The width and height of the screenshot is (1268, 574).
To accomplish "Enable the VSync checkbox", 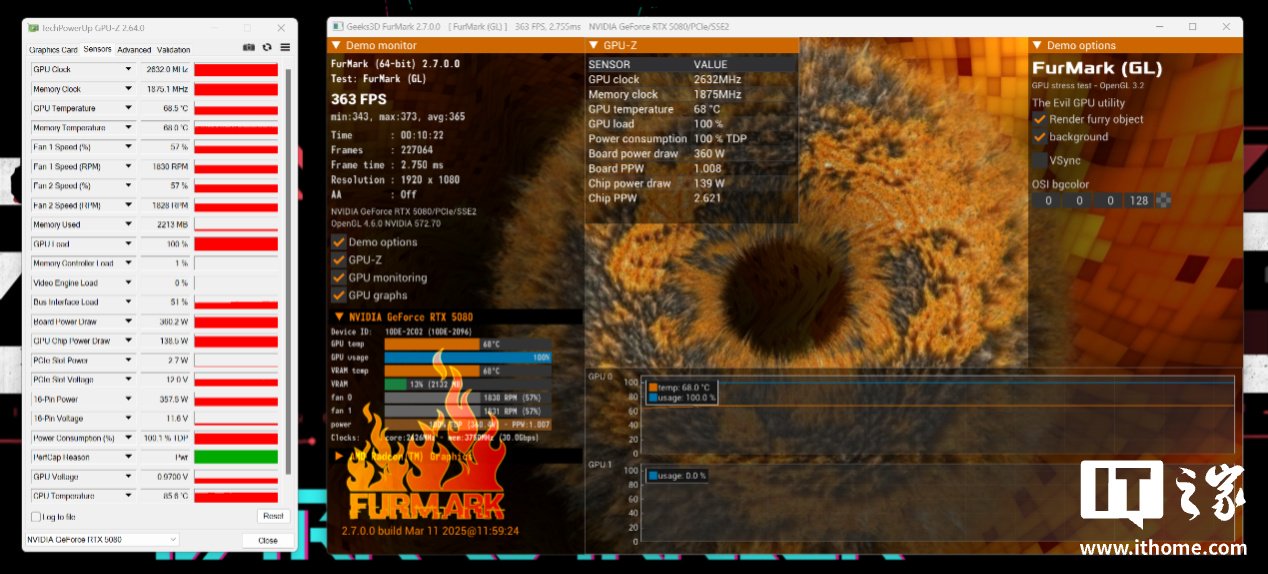I will click(x=1040, y=160).
